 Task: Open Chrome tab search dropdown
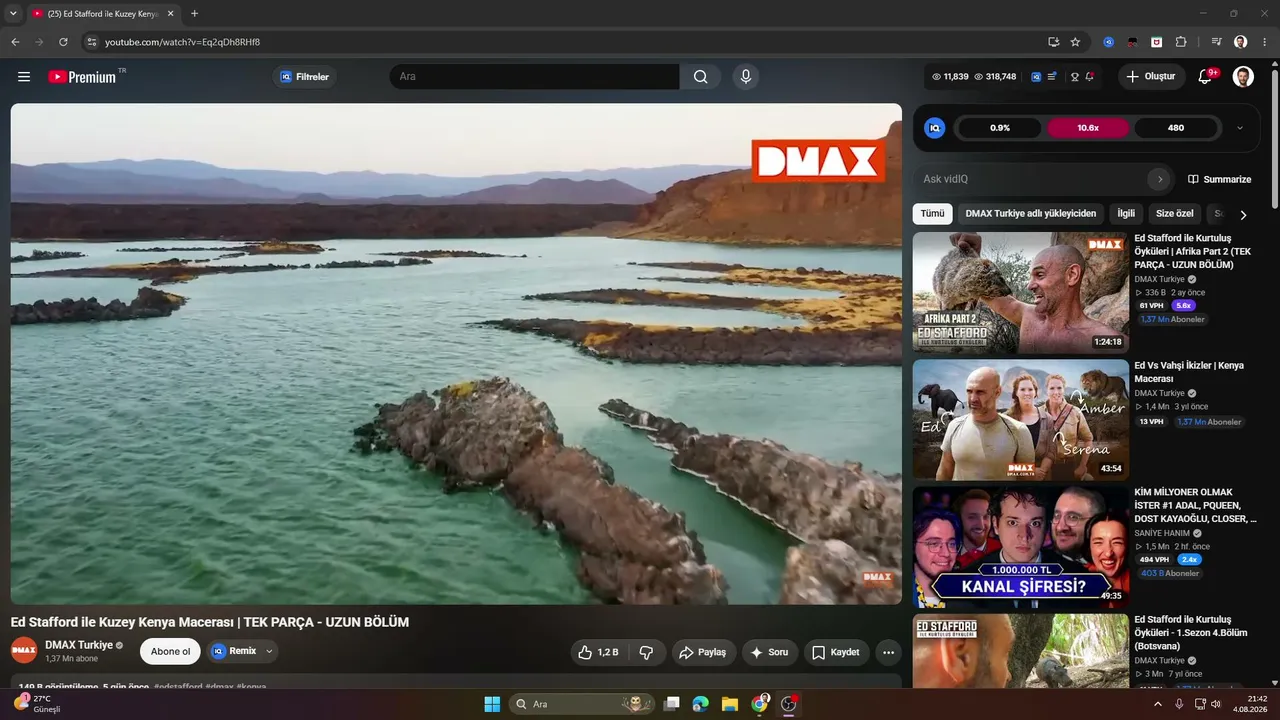(13, 14)
